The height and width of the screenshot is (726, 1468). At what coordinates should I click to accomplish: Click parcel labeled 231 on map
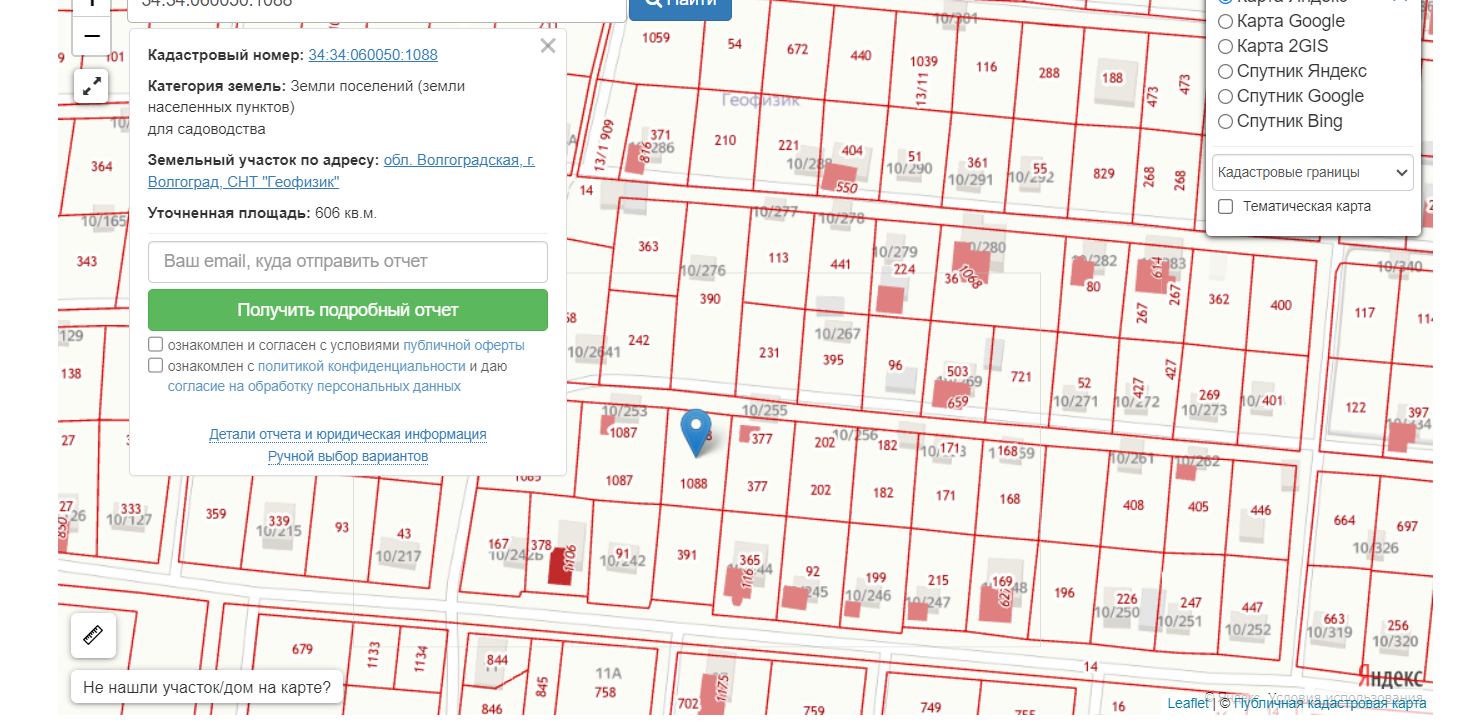coord(769,352)
